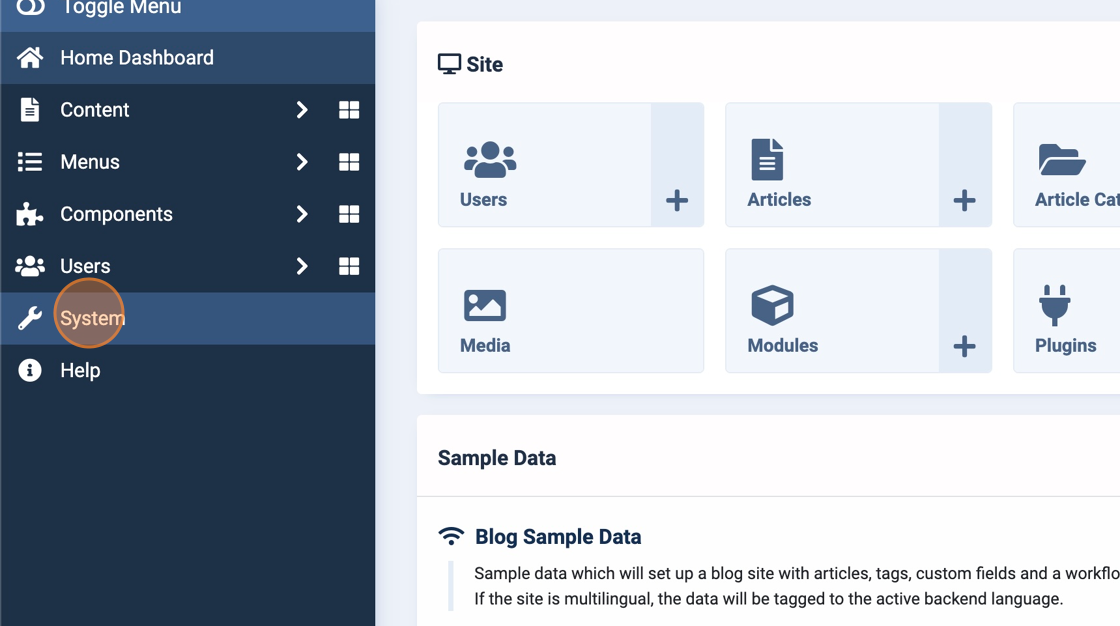This screenshot has width=1120, height=626.
Task: Open the Menus dashboard grid icon
Action: (x=349, y=162)
